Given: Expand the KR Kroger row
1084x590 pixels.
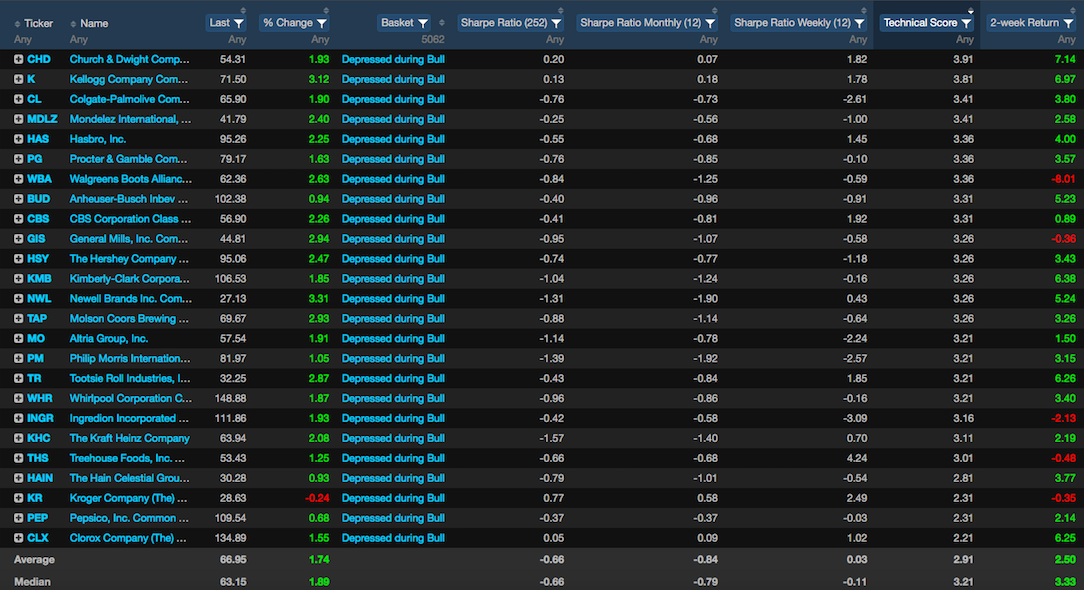Looking at the screenshot, I should click(19, 499).
